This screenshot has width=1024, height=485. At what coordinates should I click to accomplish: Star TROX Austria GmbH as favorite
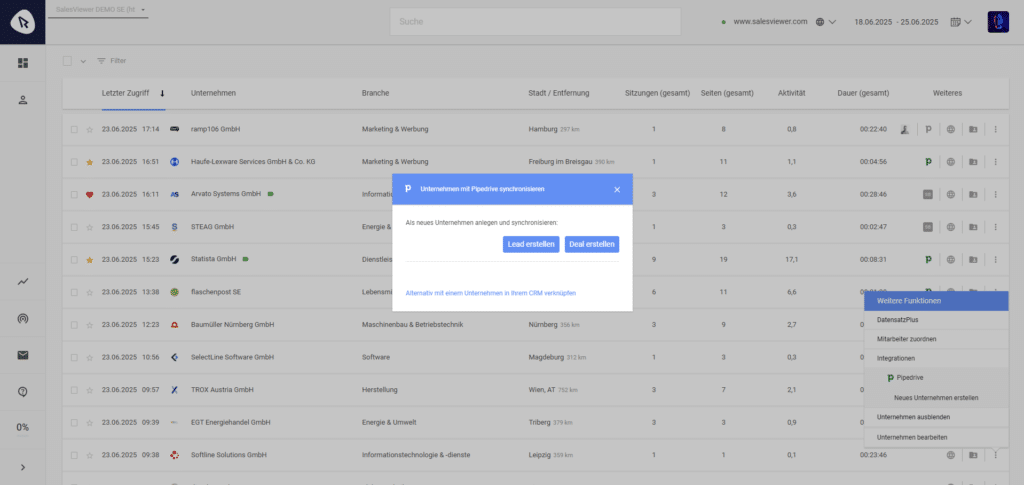pos(90,390)
